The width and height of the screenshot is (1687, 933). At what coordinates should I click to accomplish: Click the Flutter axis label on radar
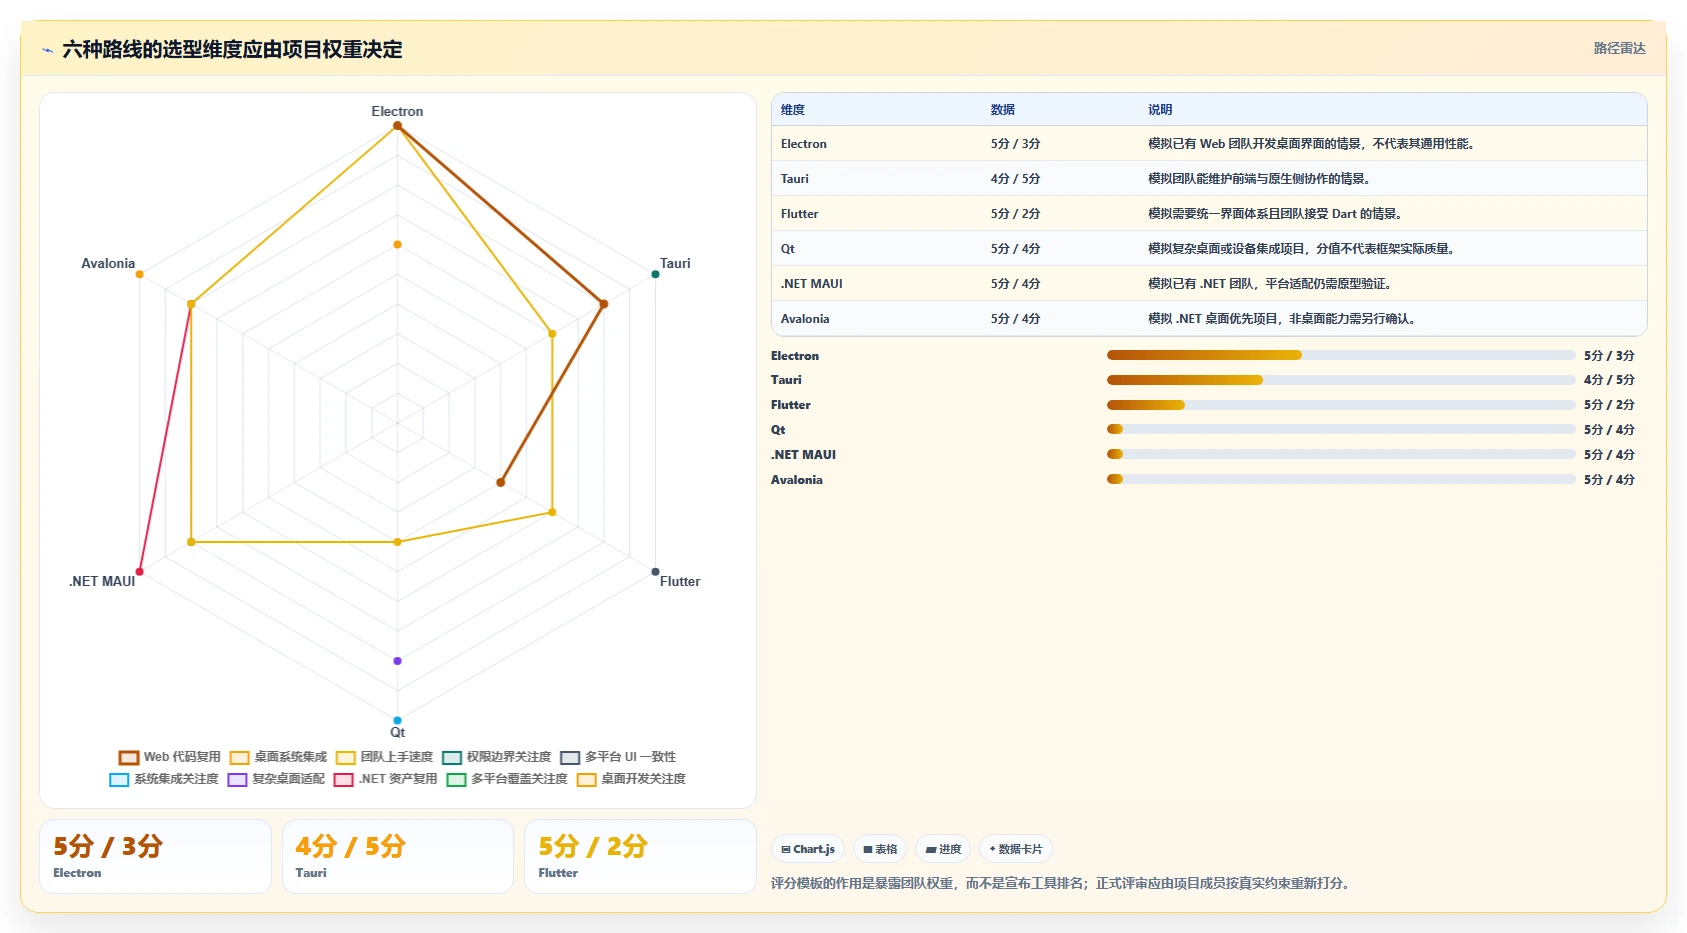tap(680, 581)
